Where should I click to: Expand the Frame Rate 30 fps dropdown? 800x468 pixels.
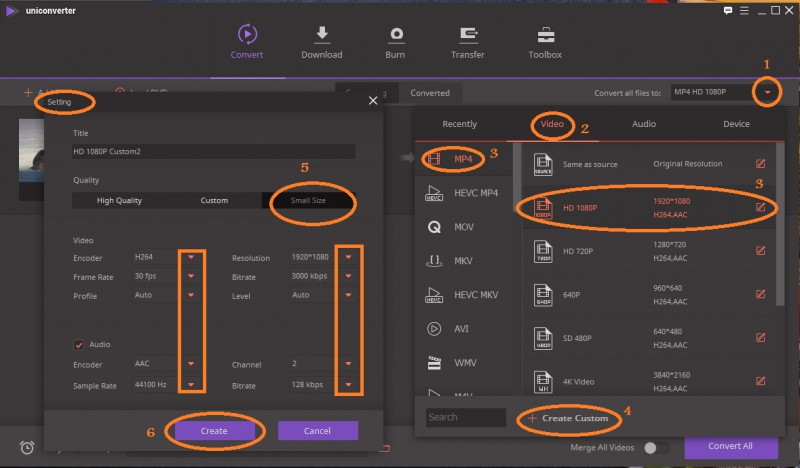tap(191, 276)
